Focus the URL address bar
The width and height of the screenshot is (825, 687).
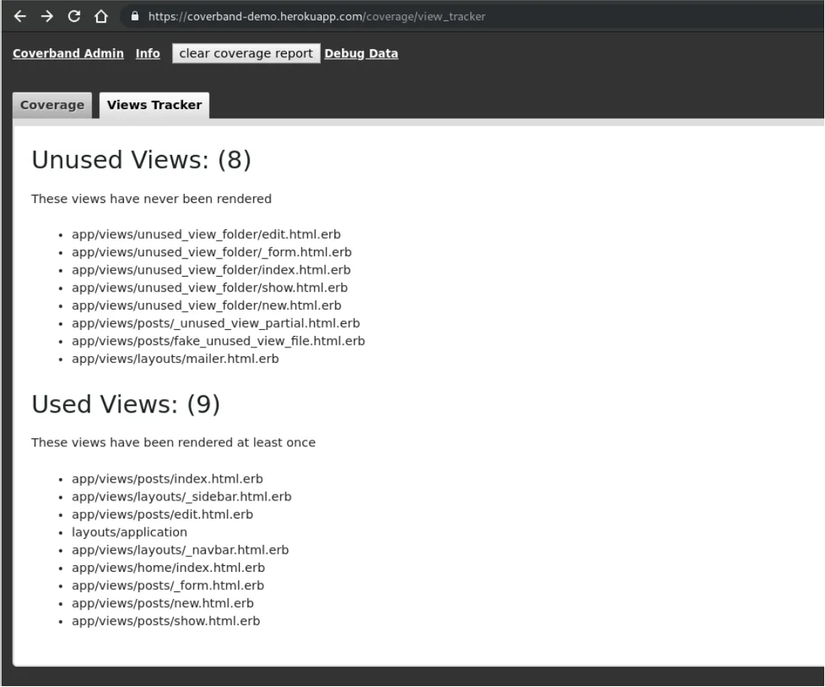pyautogui.click(x=474, y=16)
